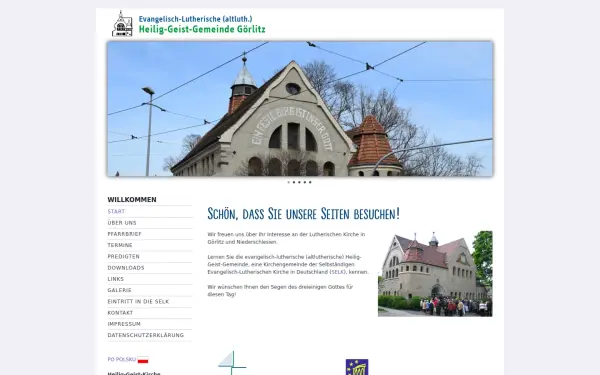Image resolution: width=600 pixels, height=375 pixels.
Task: Go to KONTAKT page
Action: [x=120, y=313]
